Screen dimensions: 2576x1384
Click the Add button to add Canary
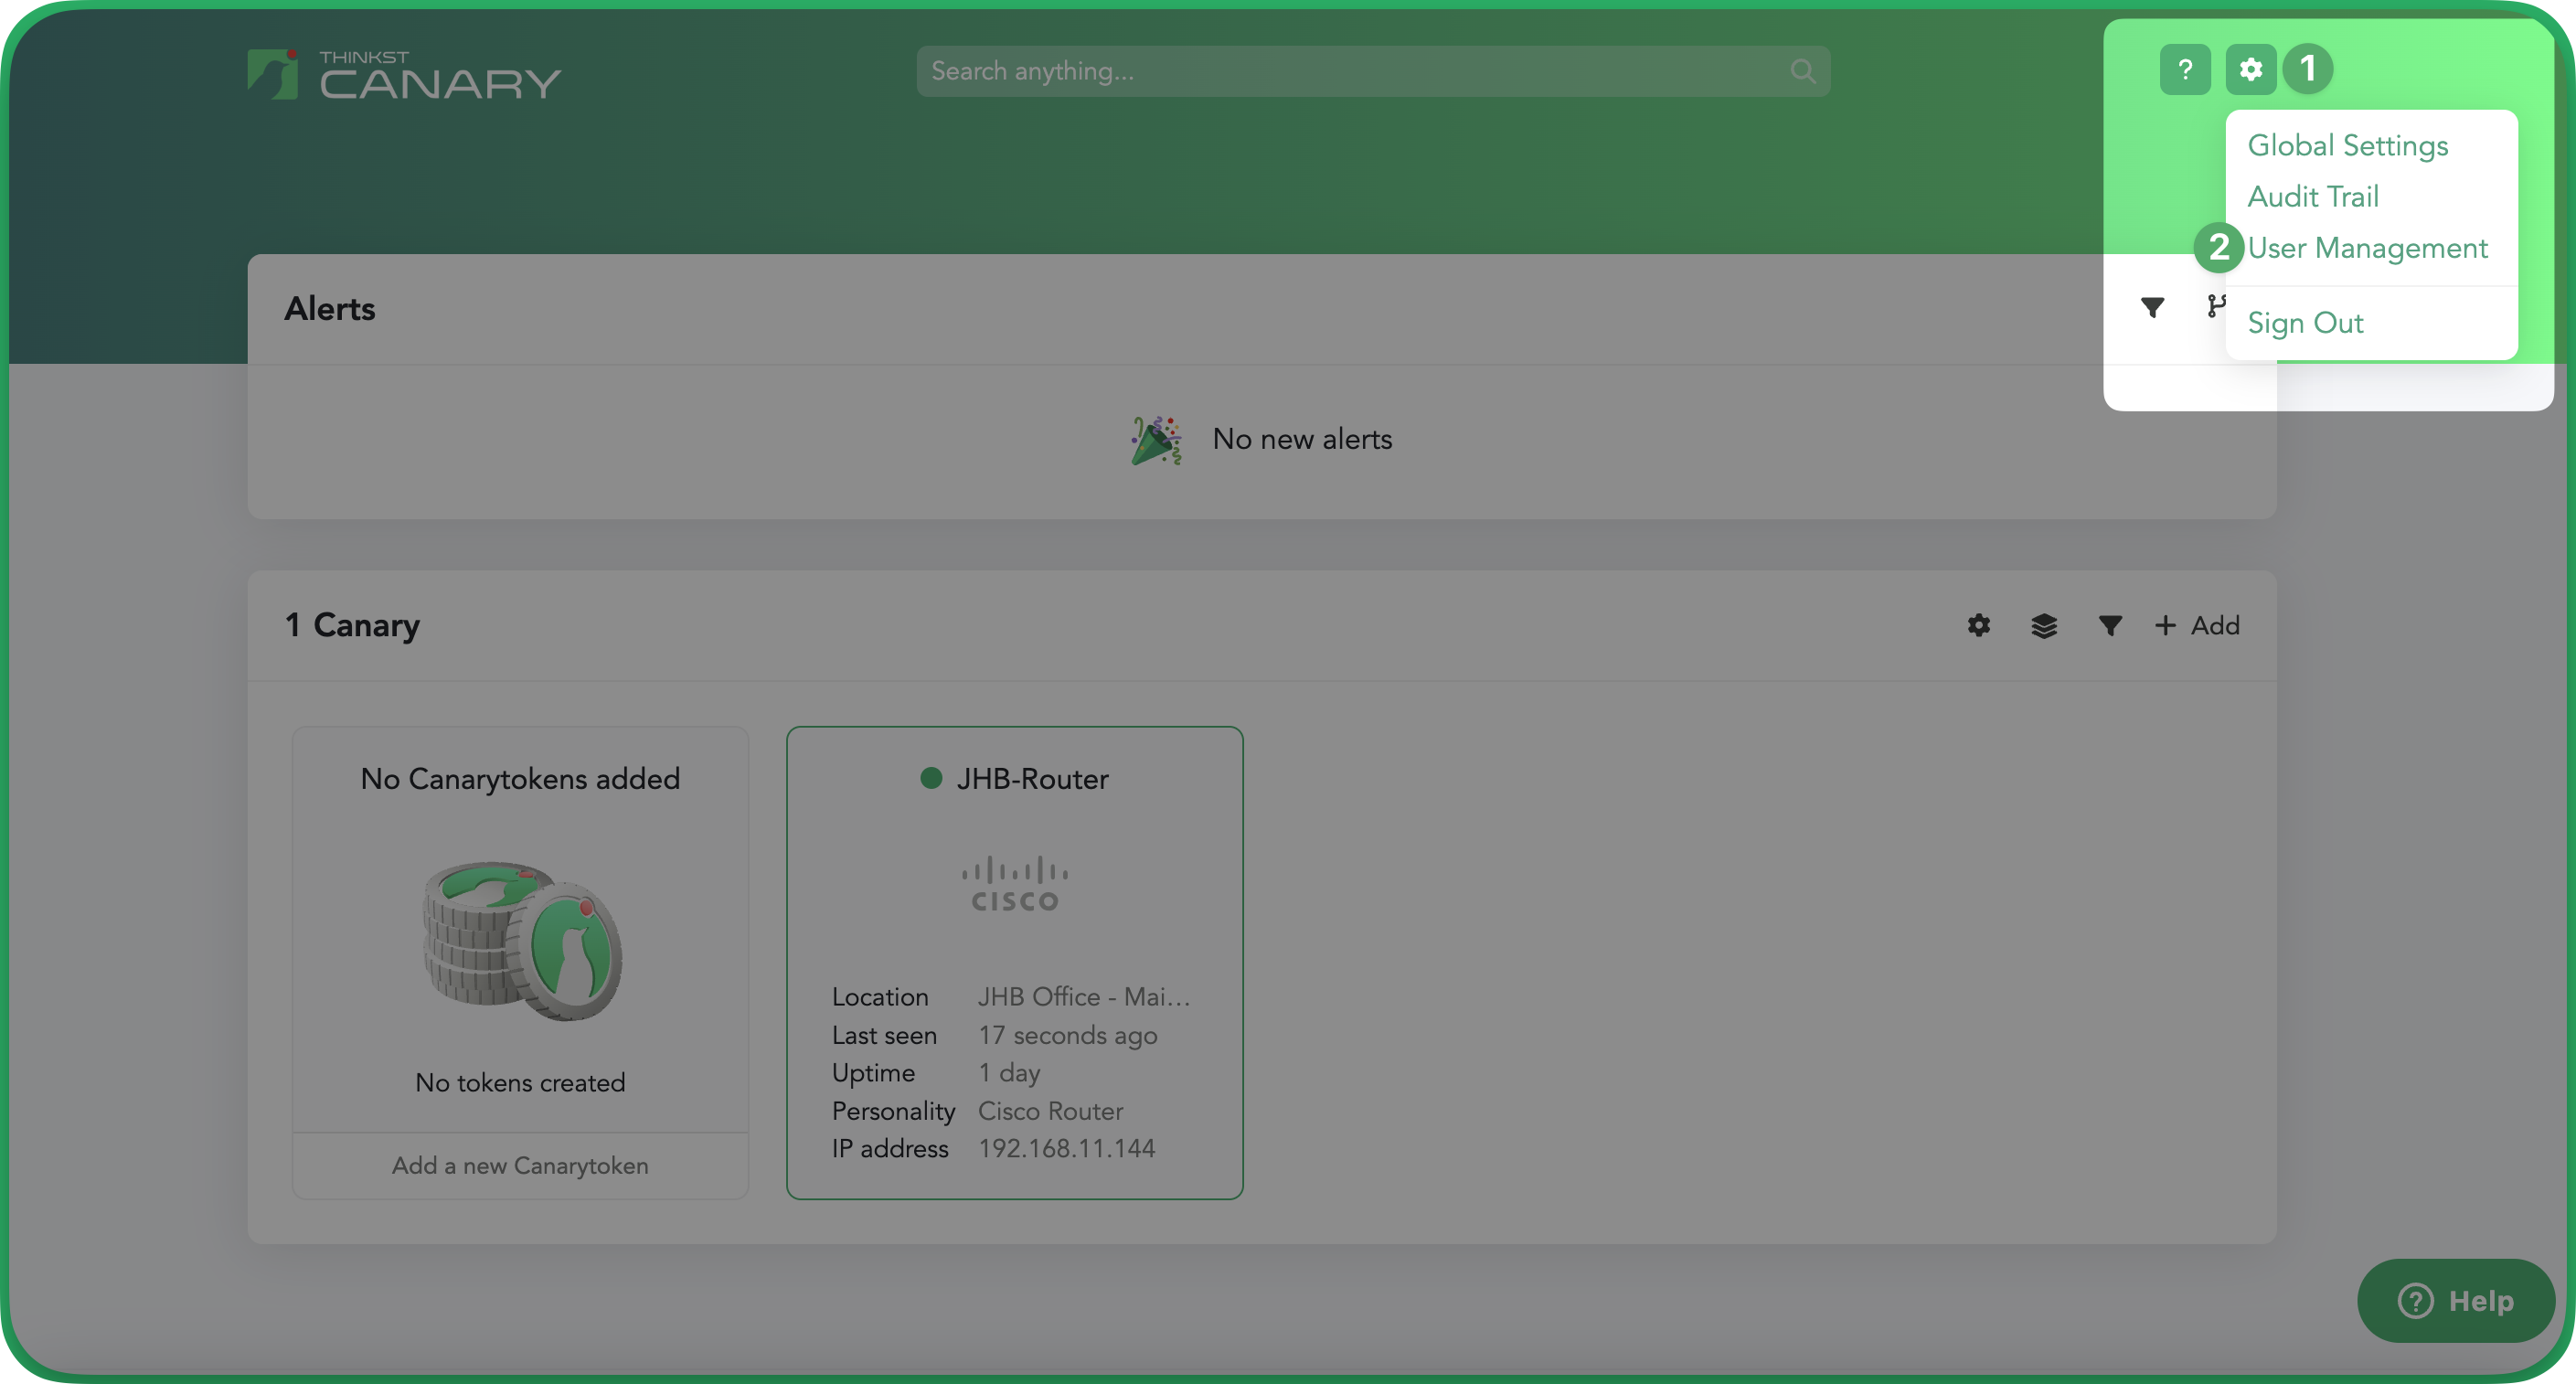coord(2197,626)
